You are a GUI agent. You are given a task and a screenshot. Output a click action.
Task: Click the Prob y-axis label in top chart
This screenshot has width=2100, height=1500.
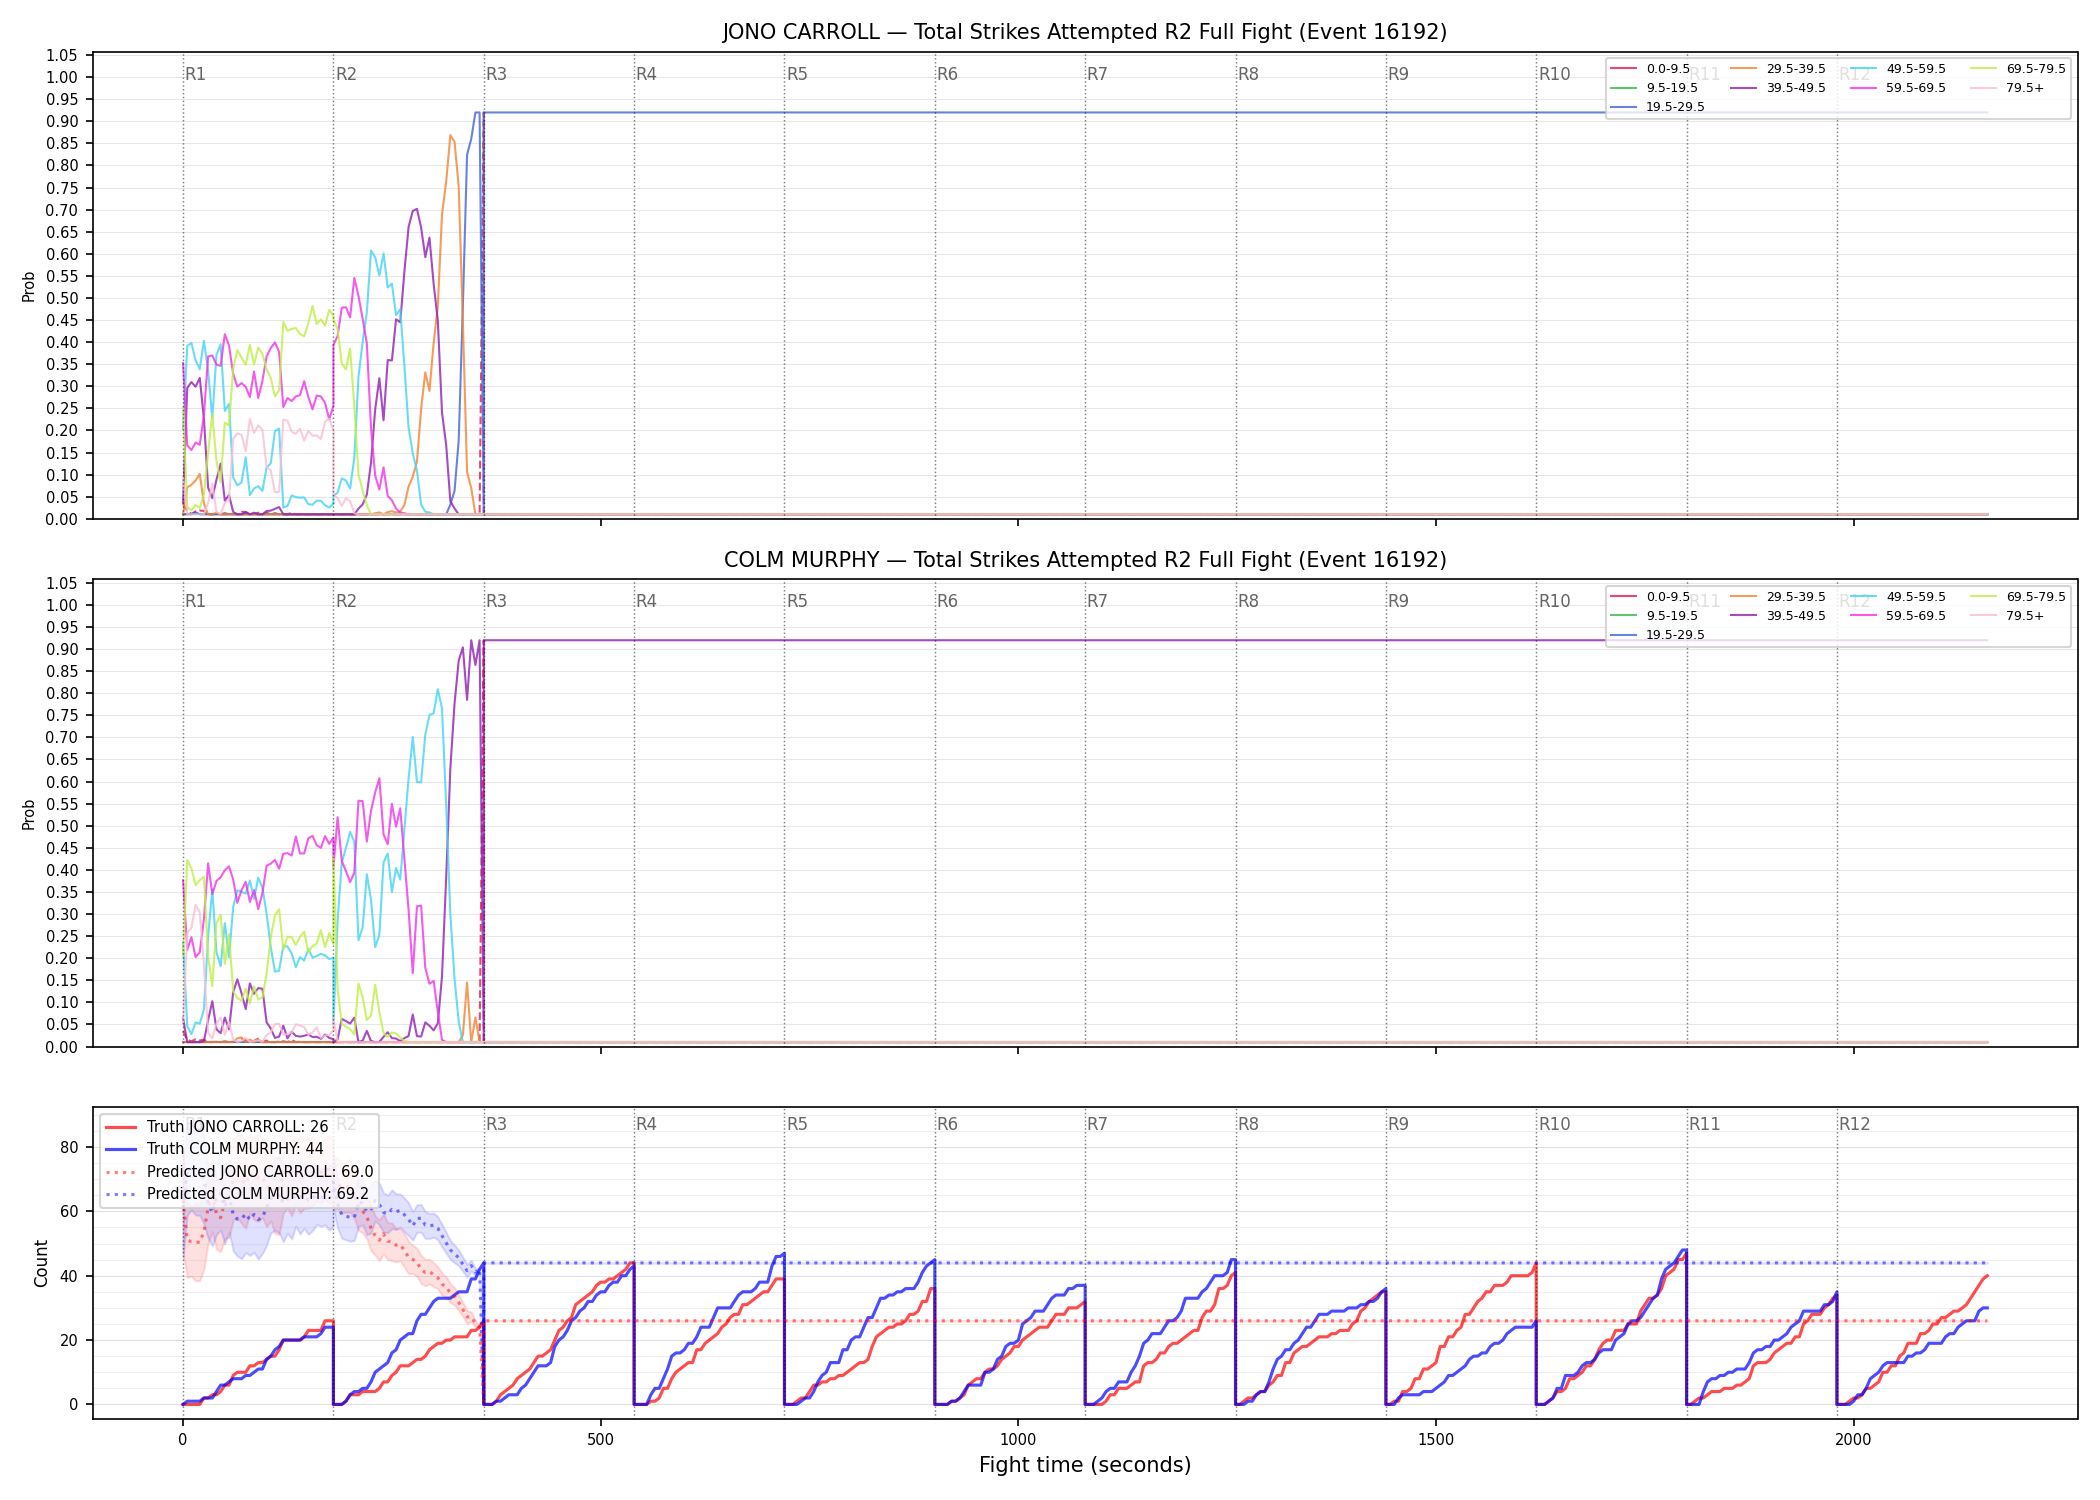[29, 287]
